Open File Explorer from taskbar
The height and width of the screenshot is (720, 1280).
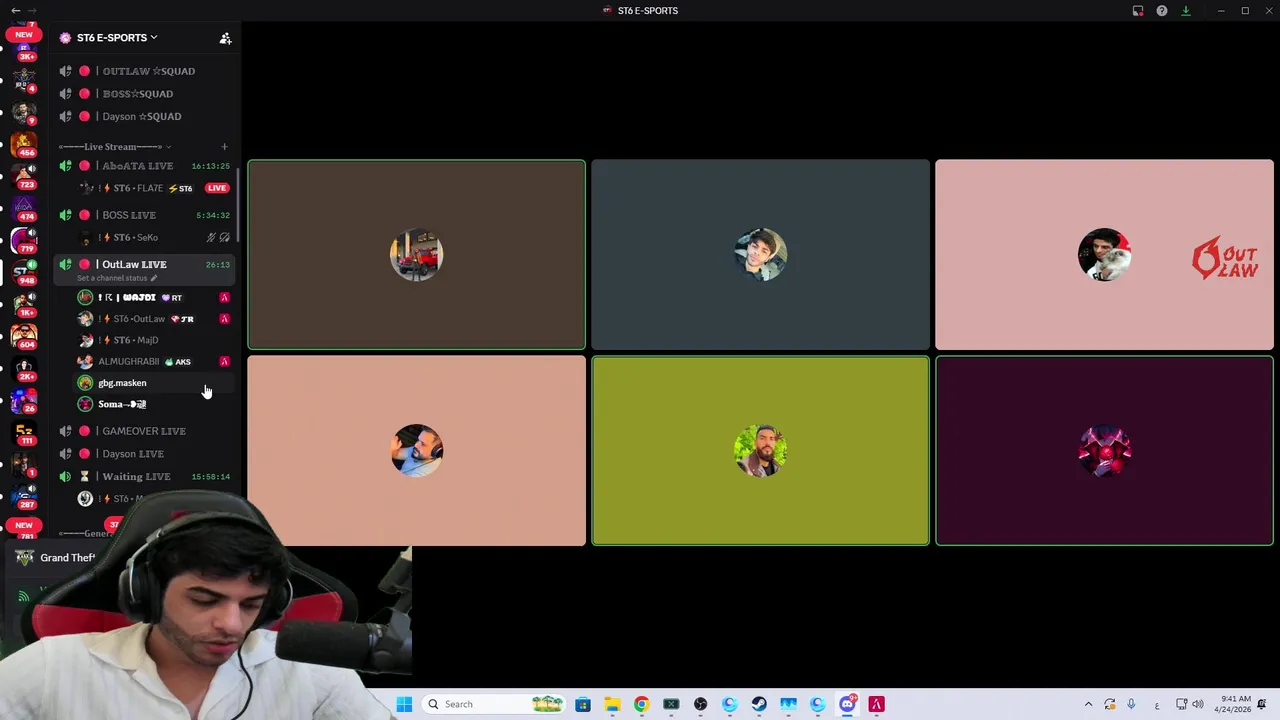click(x=612, y=704)
